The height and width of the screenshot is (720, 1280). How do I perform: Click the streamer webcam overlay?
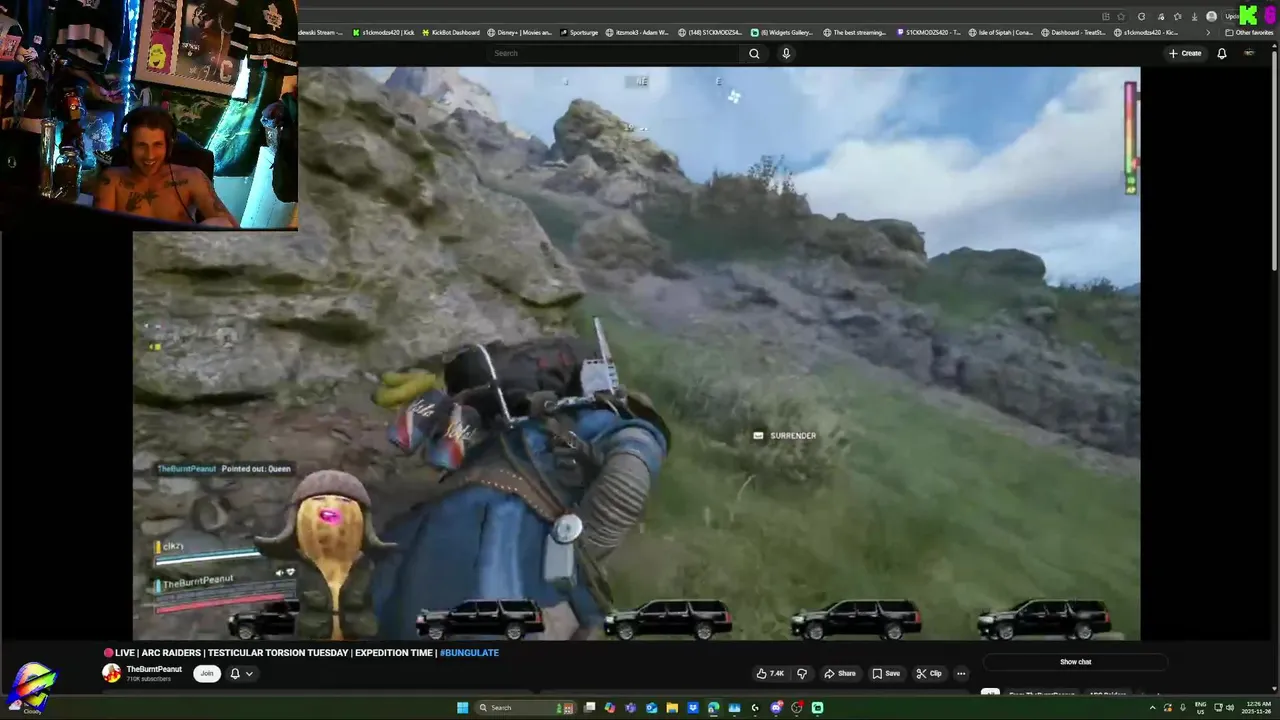point(149,115)
